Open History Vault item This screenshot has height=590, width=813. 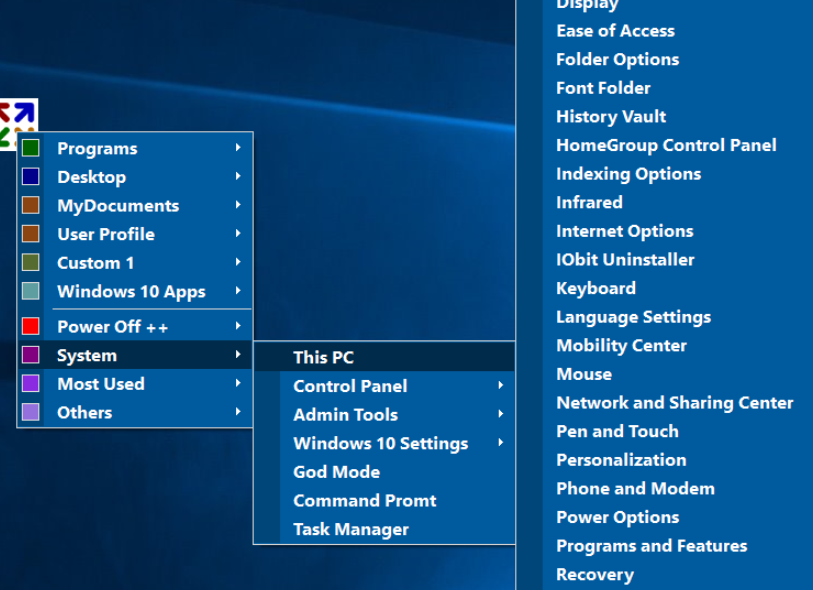coord(611,117)
